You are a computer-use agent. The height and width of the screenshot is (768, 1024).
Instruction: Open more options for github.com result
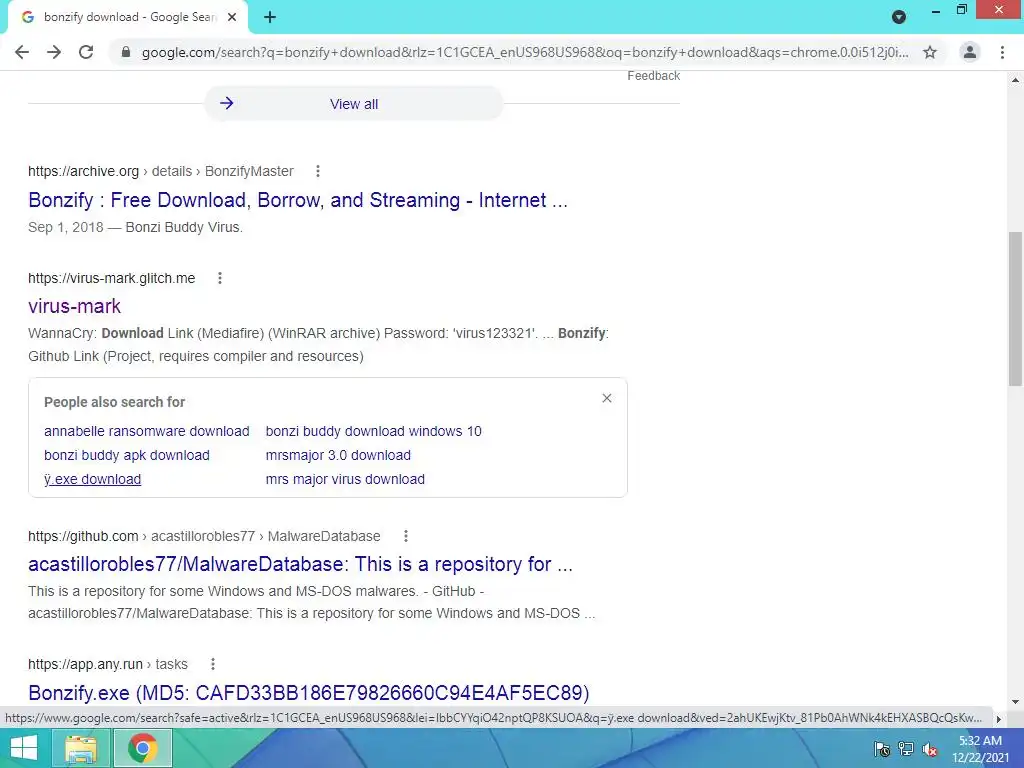click(x=406, y=536)
